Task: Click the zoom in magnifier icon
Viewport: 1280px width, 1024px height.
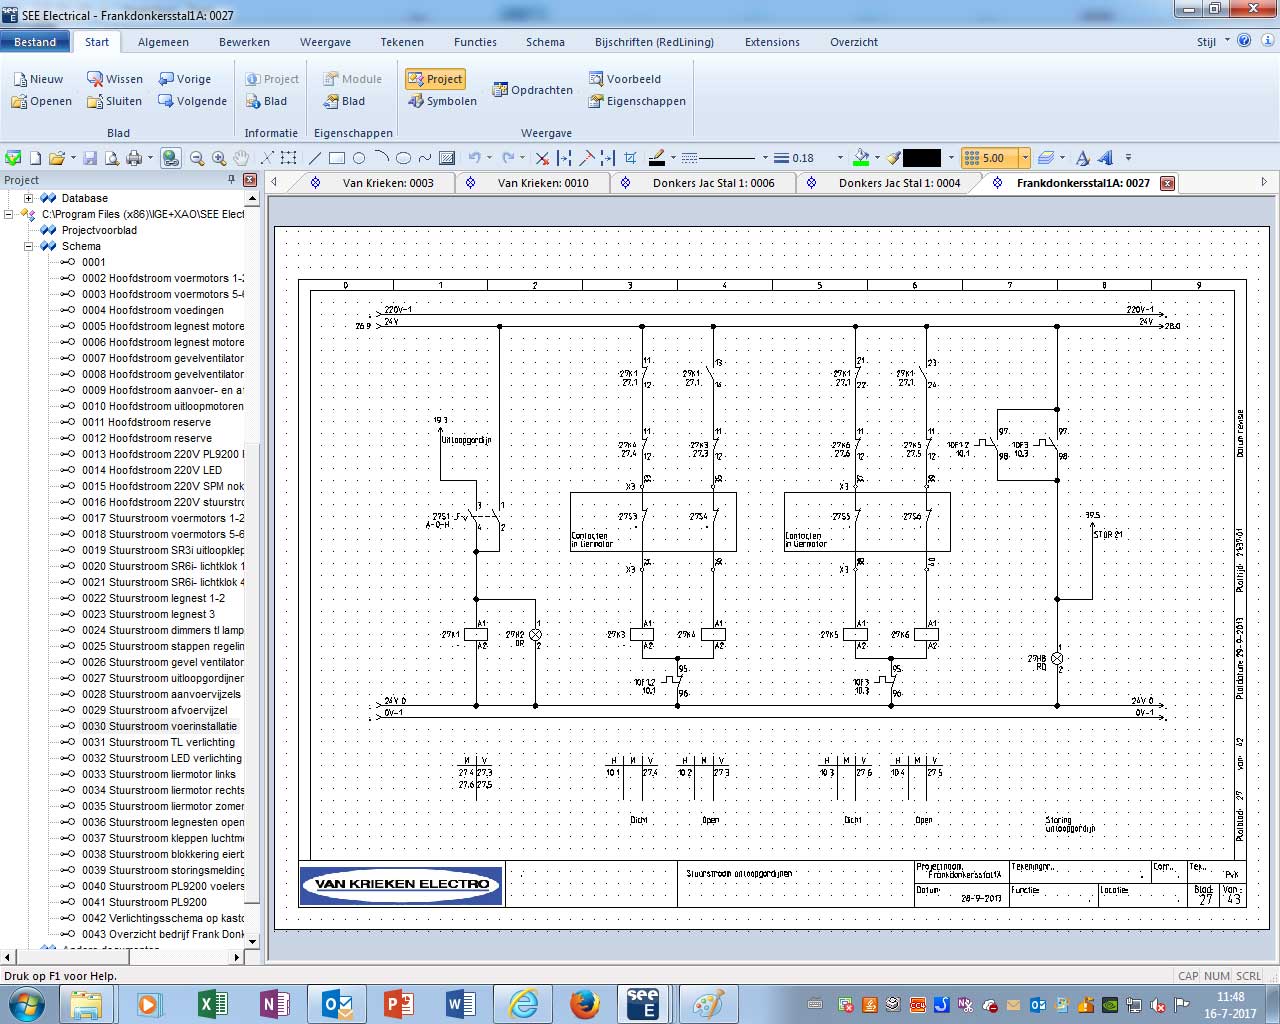Action: click(219, 158)
